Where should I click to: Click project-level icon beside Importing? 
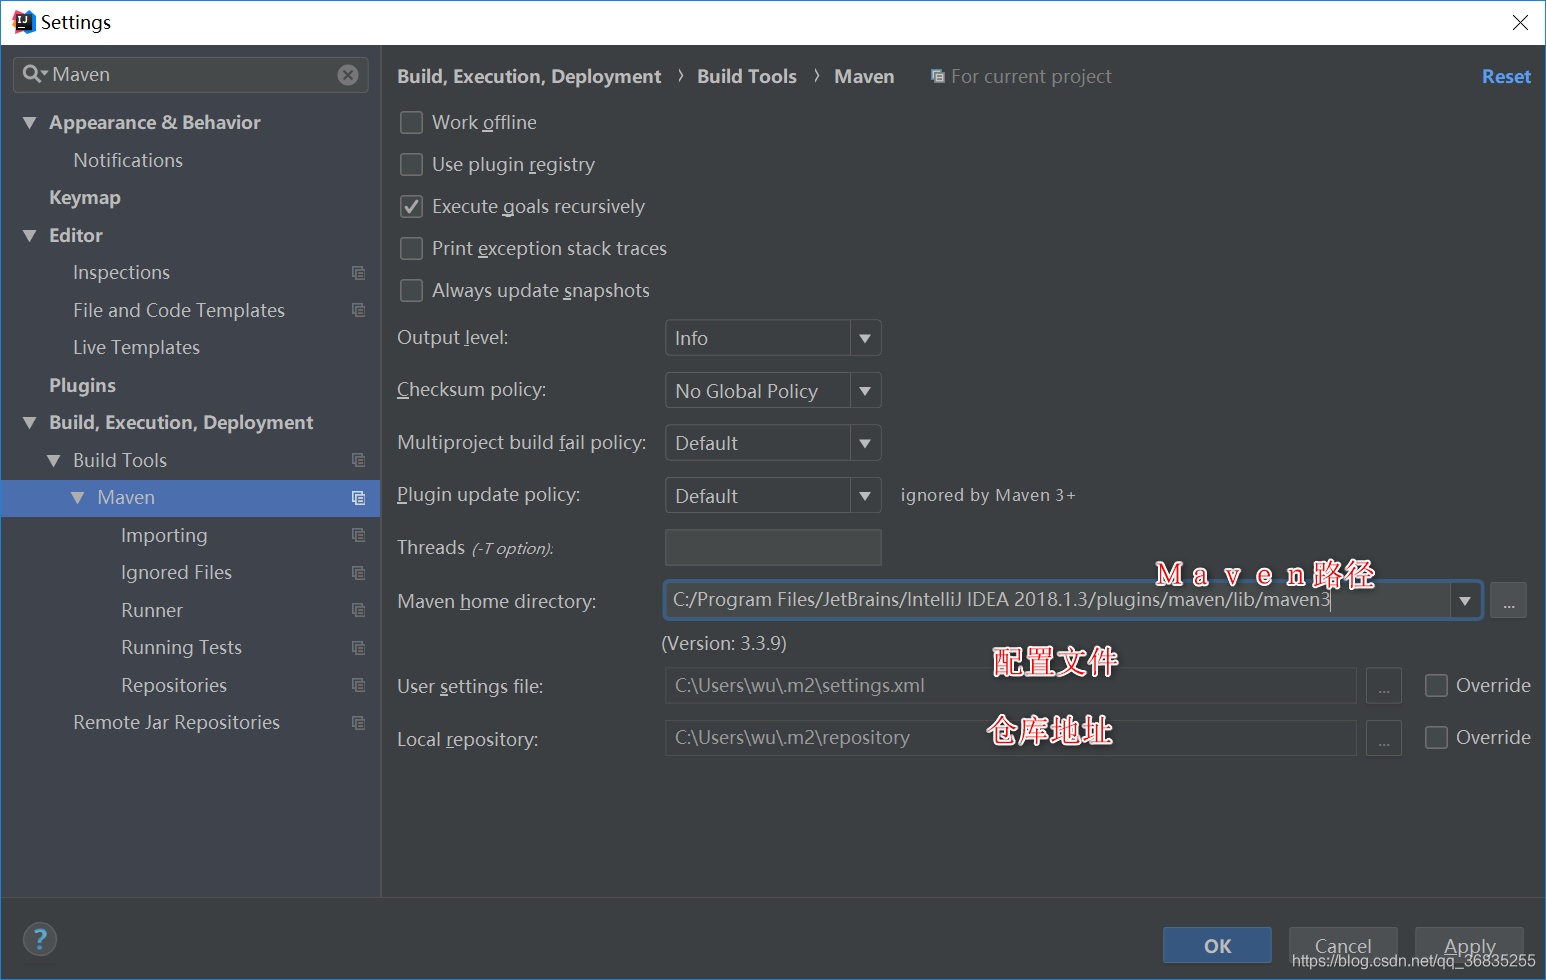coord(358,535)
